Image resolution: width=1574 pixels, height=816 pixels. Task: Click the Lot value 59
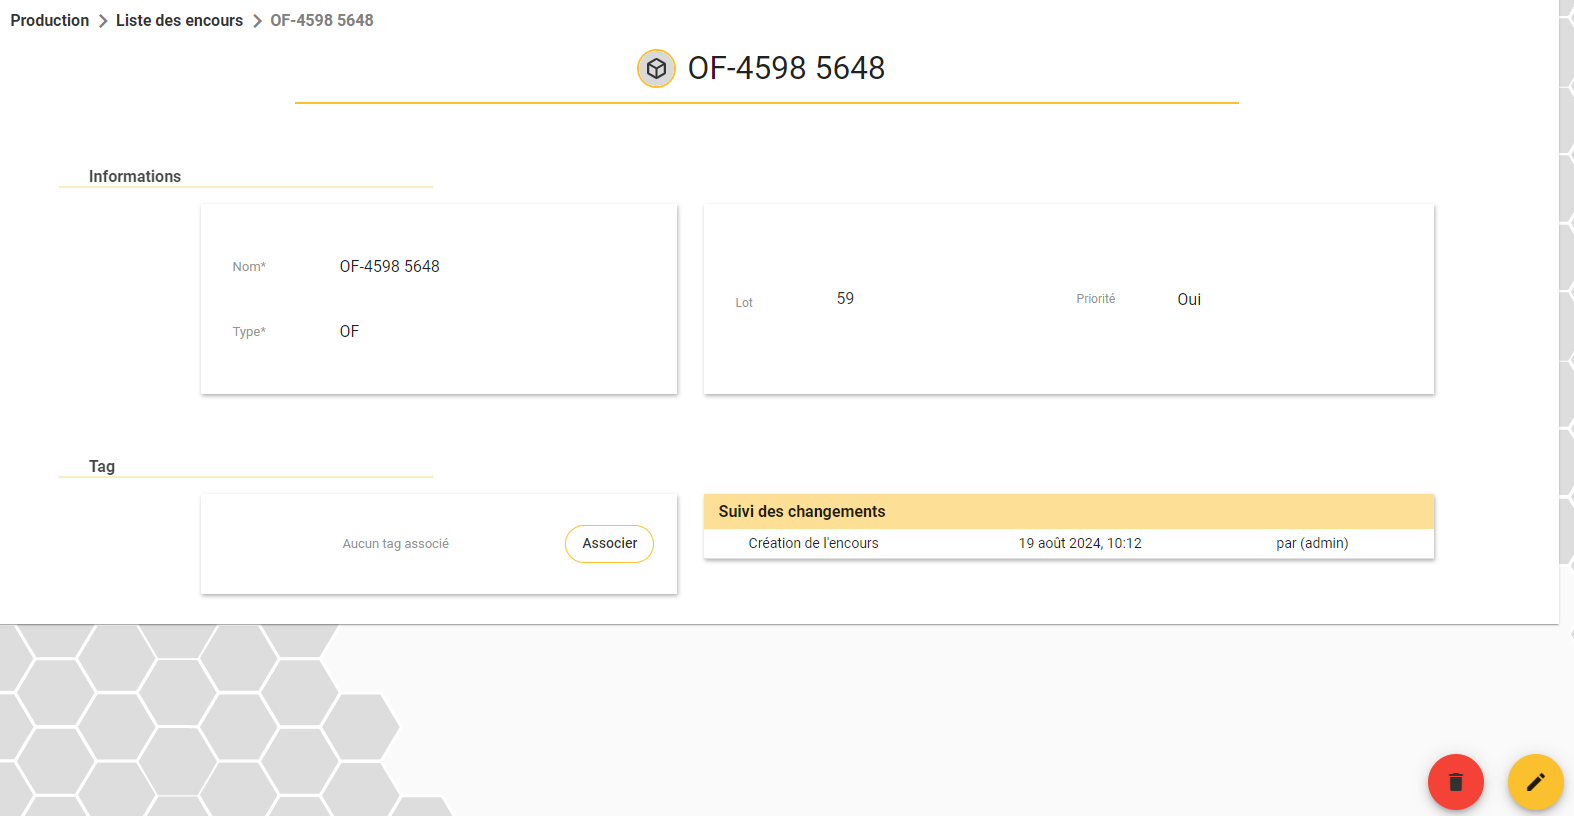(845, 298)
